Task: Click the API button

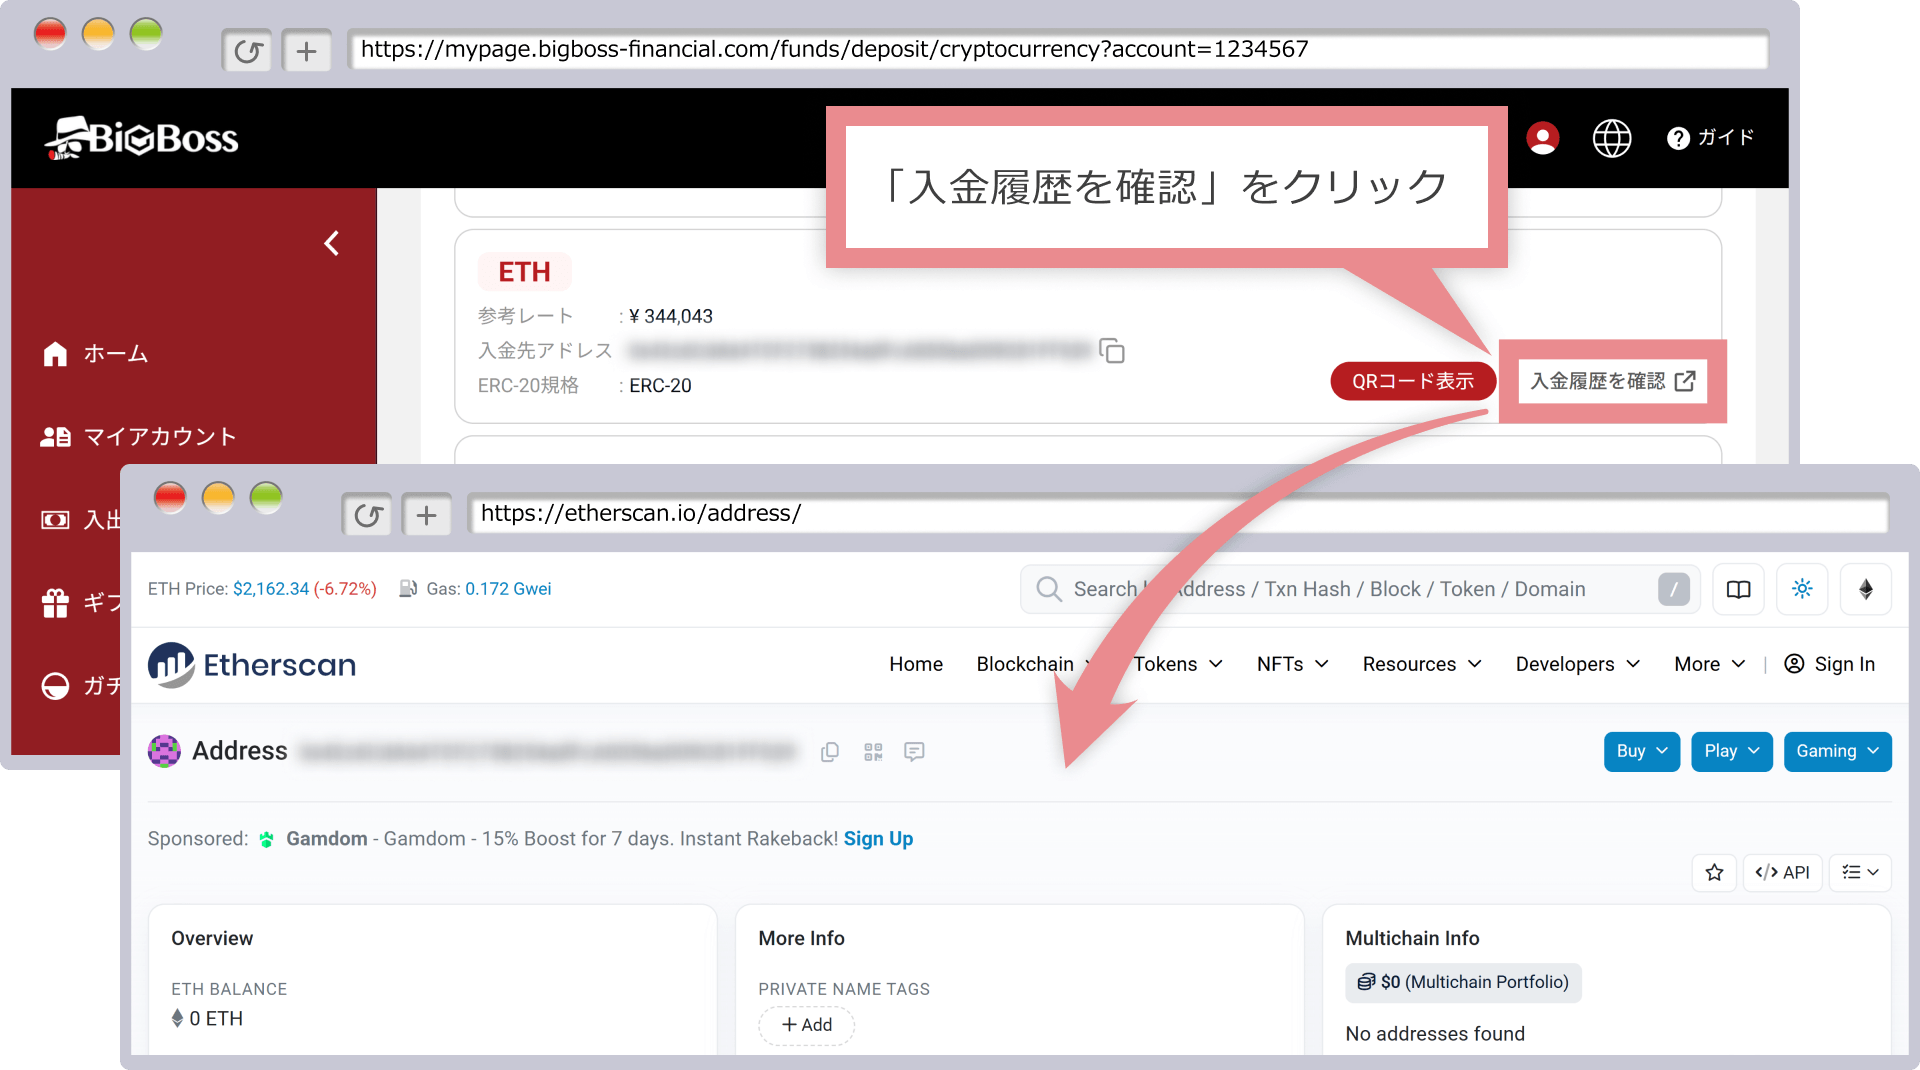Action: pos(1782,873)
